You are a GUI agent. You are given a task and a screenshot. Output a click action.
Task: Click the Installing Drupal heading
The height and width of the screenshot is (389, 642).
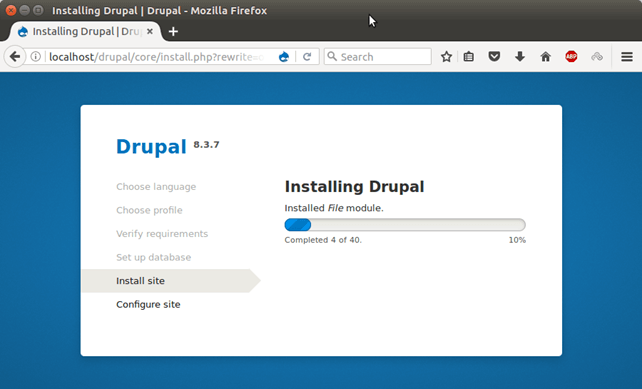355,186
